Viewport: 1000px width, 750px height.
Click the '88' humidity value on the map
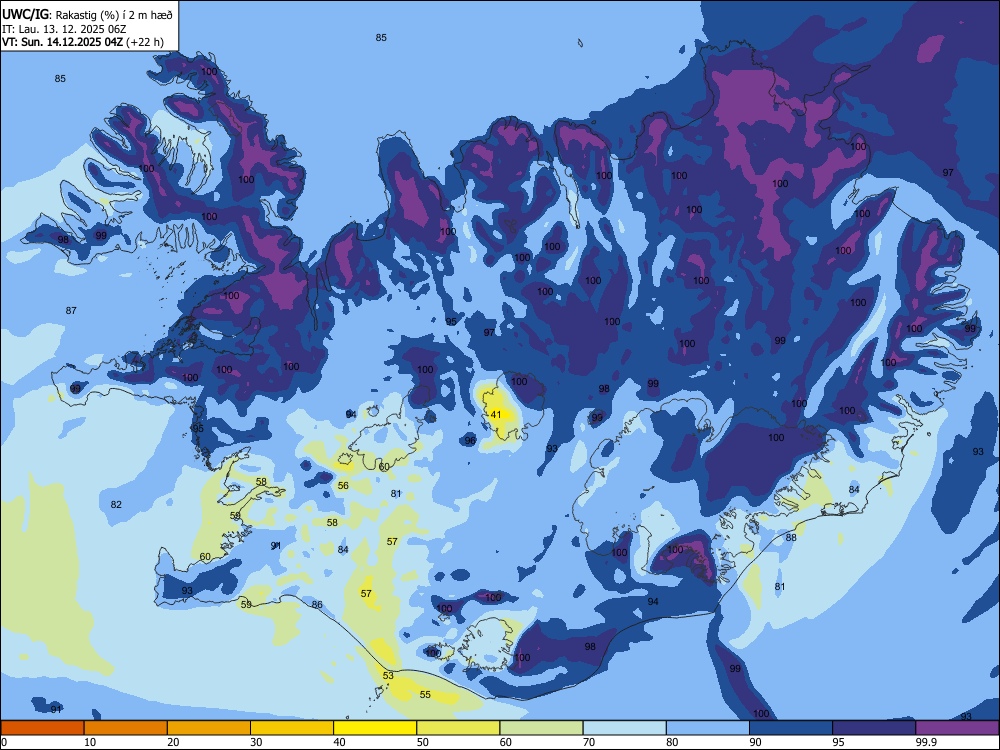pos(791,538)
